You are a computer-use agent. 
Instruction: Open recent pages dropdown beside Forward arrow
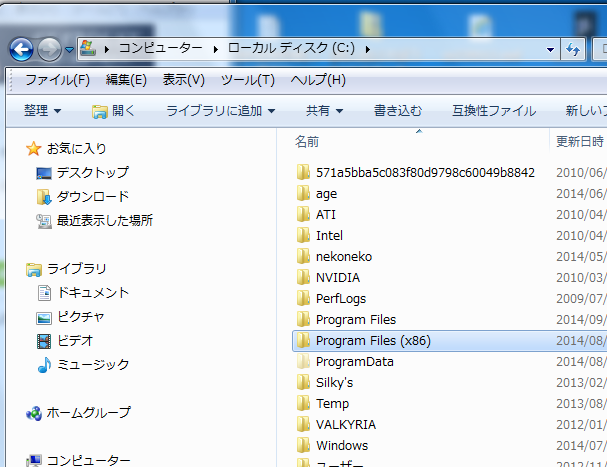click(69, 50)
